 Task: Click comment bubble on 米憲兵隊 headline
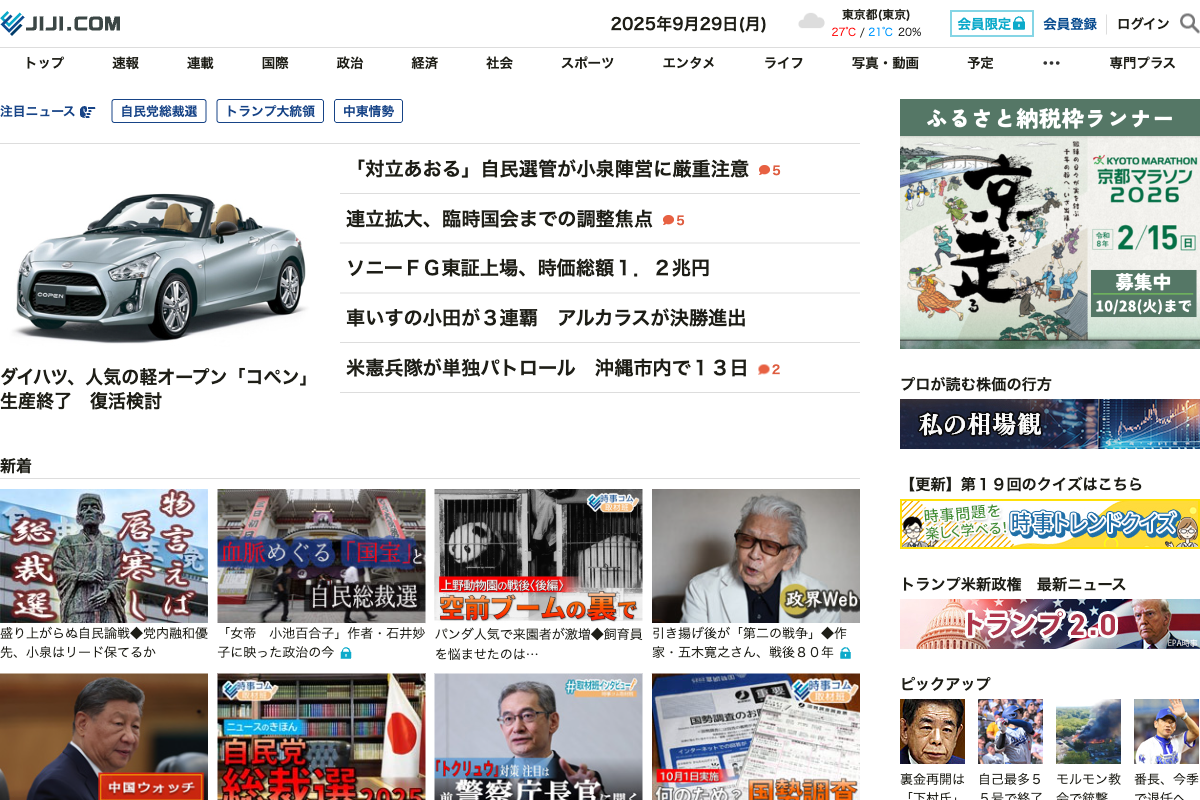[764, 369]
